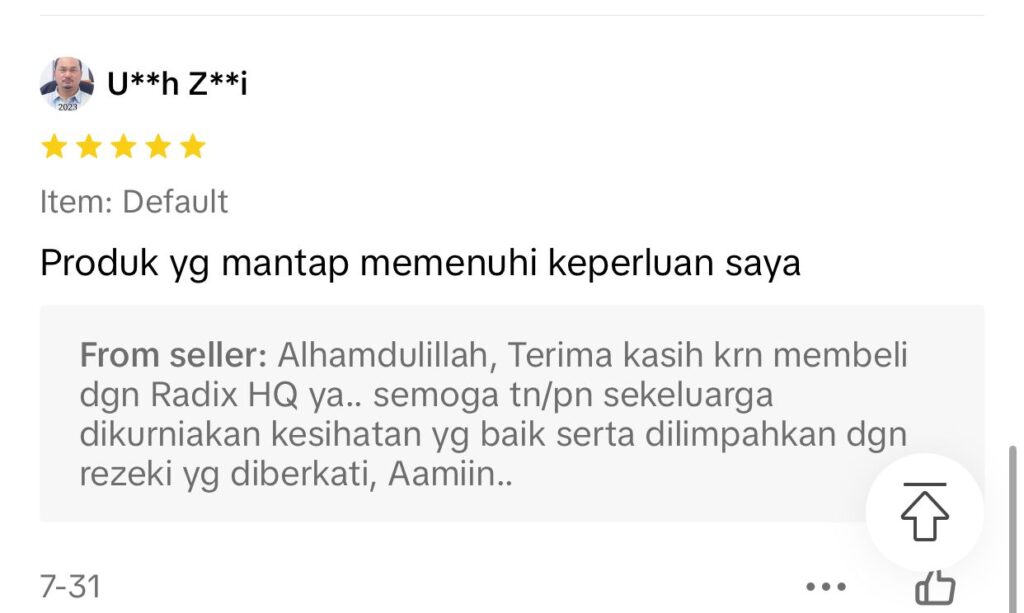Click the fifth yellow rating star
This screenshot has height=613, width=1024.
tap(193, 146)
